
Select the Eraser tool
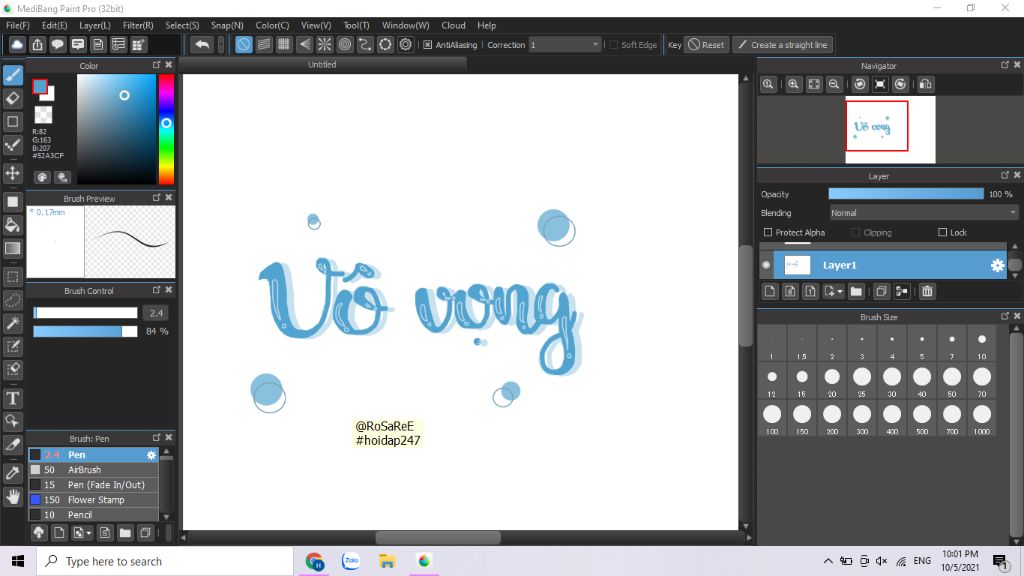[x=12, y=99]
